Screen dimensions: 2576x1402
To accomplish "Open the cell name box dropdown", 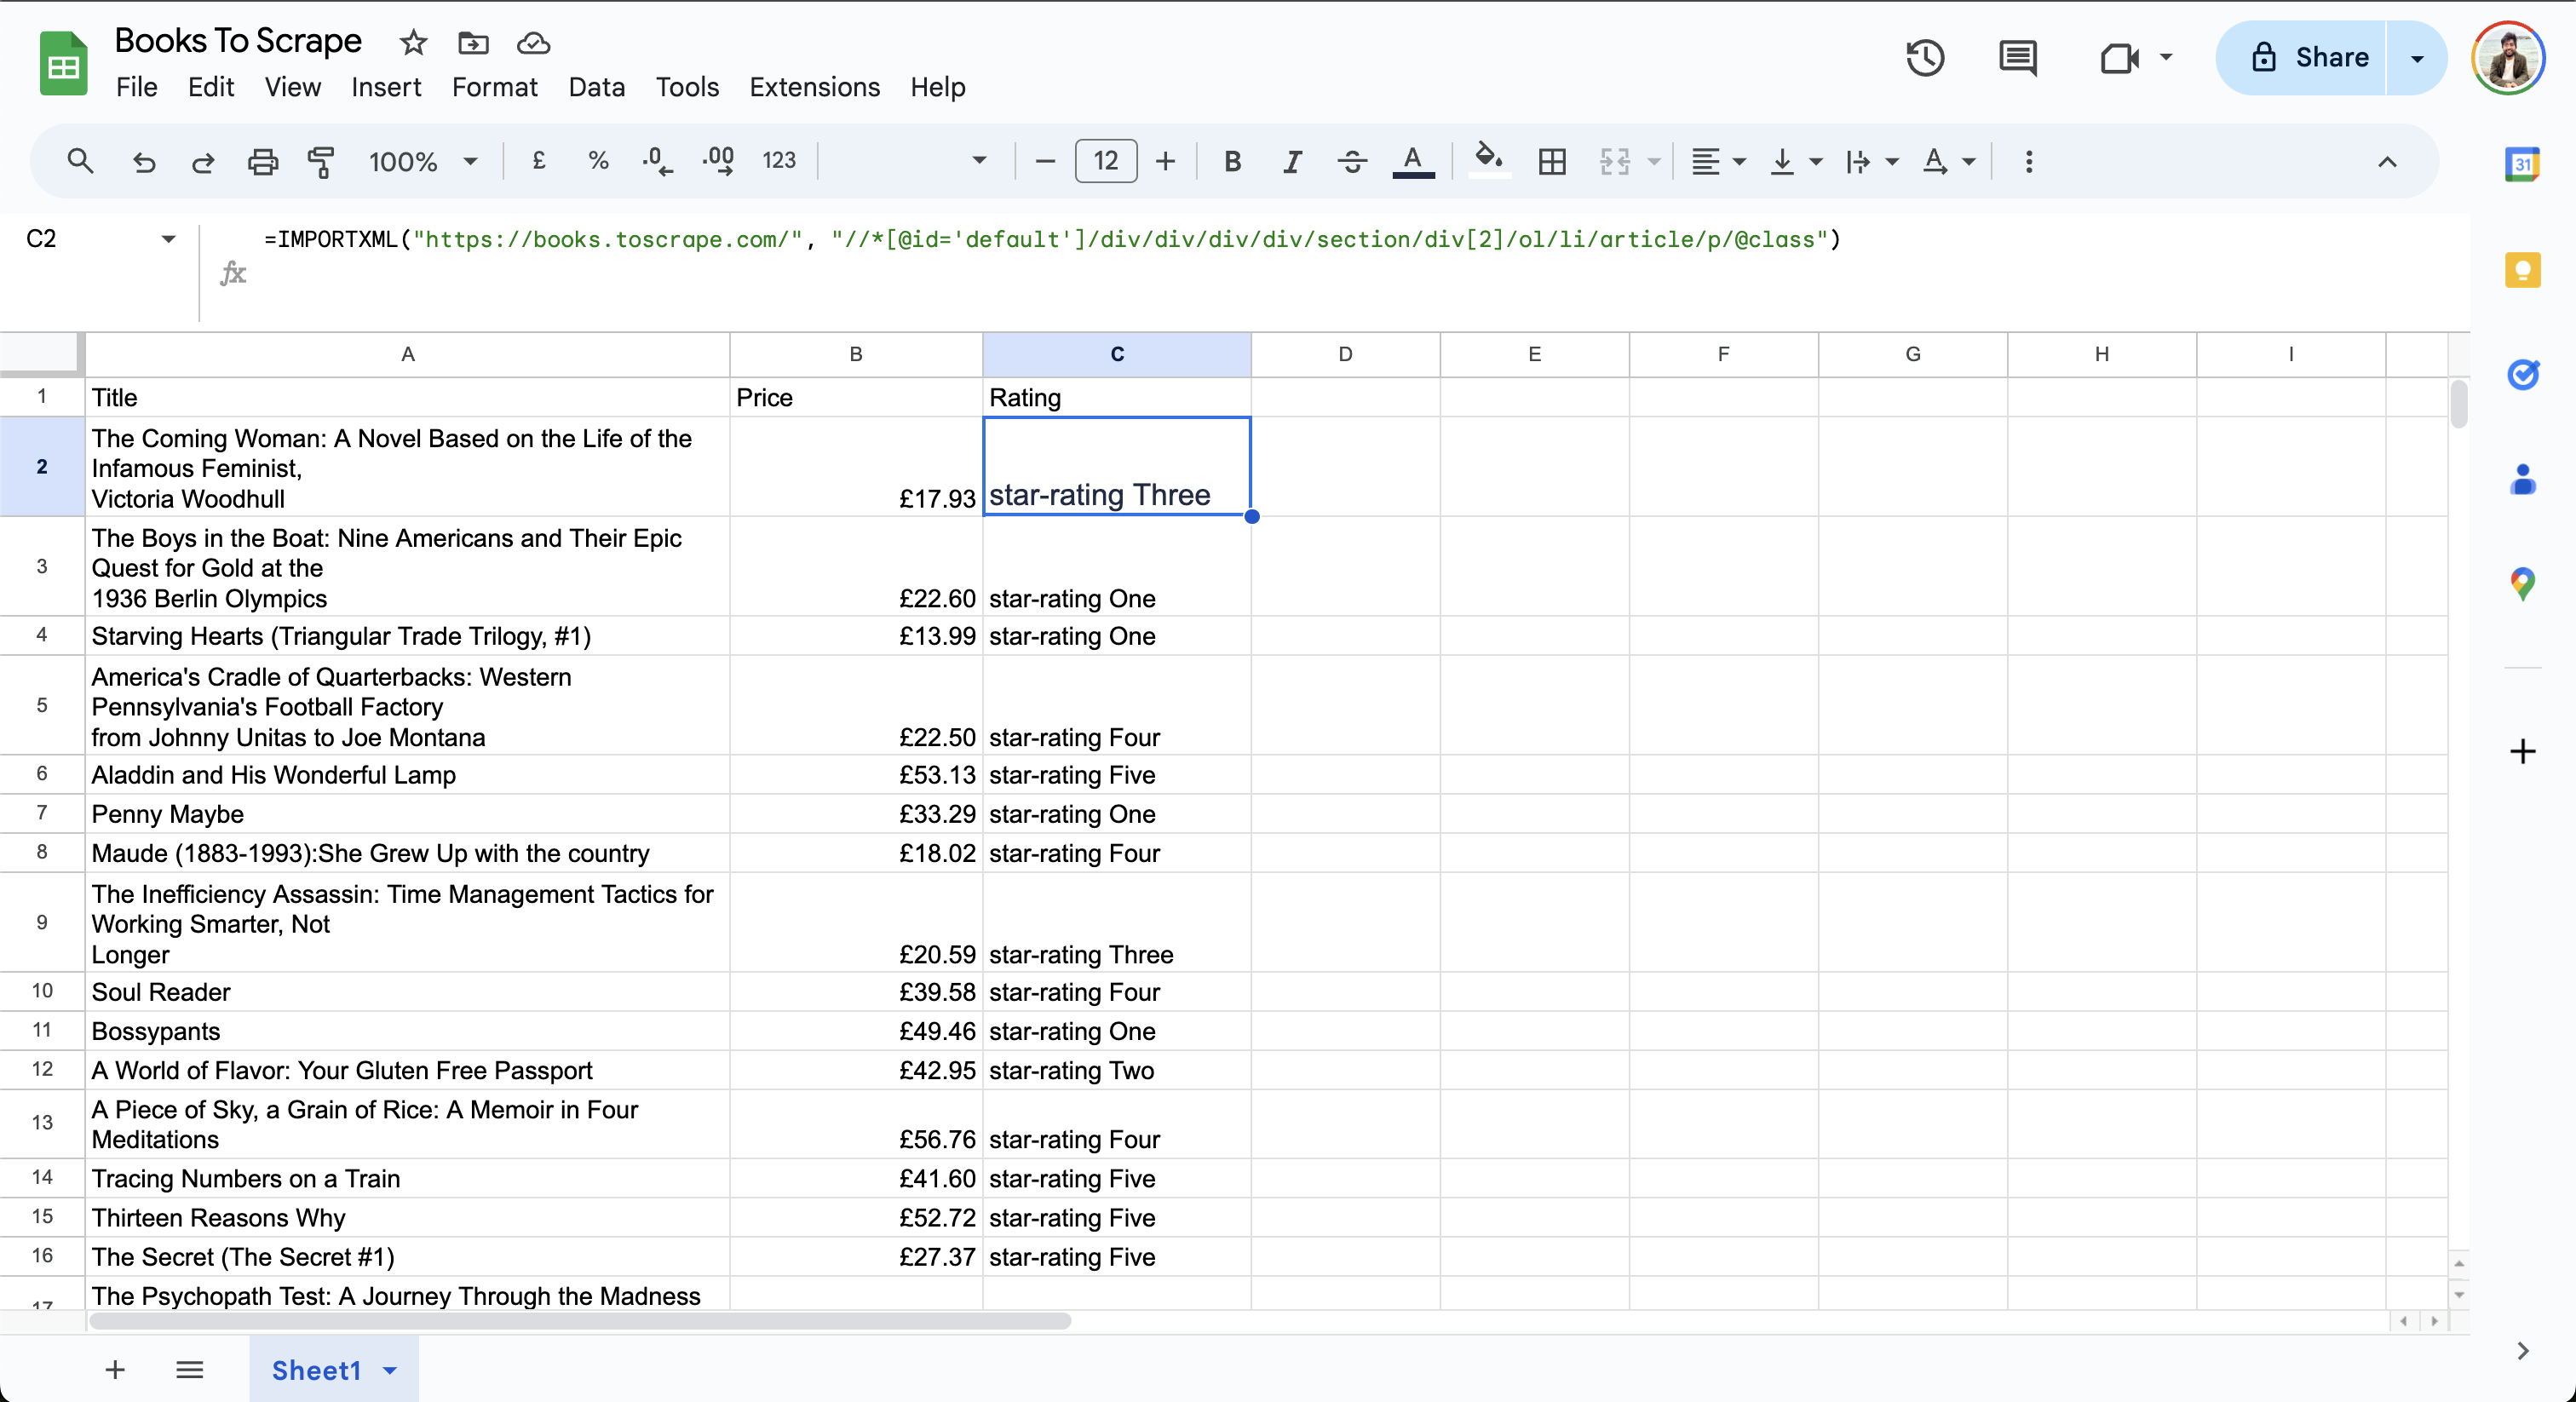I will [168, 239].
